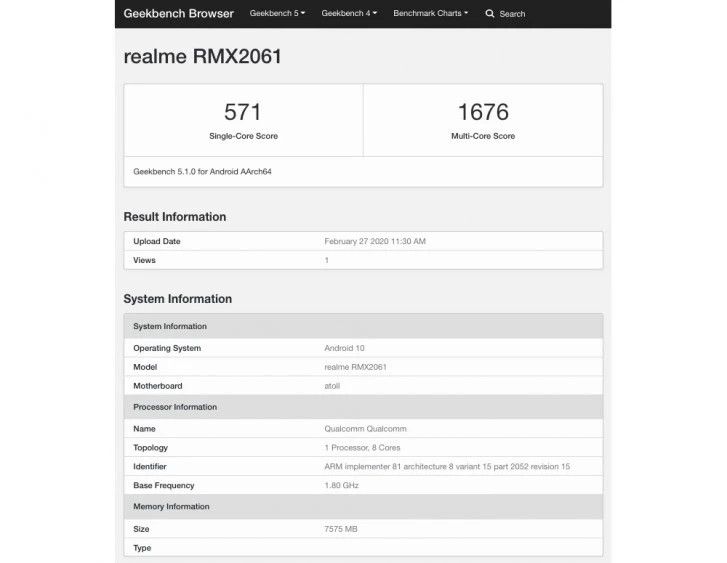This screenshot has width=727, height=563.
Task: Select the 1 Processor, 8 Cores value
Action: pyautogui.click(x=362, y=448)
